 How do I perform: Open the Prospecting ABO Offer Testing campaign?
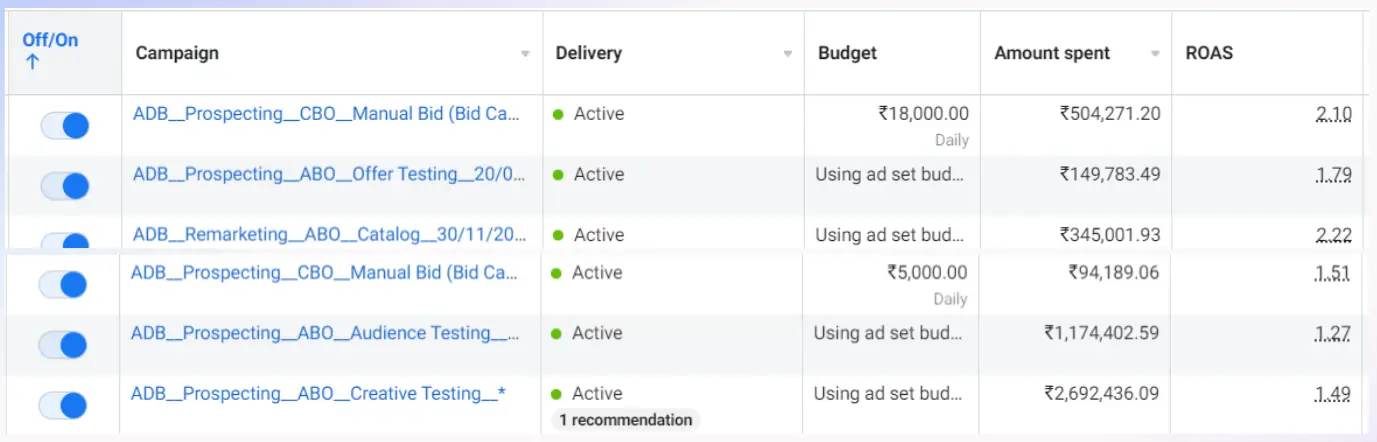pos(329,174)
